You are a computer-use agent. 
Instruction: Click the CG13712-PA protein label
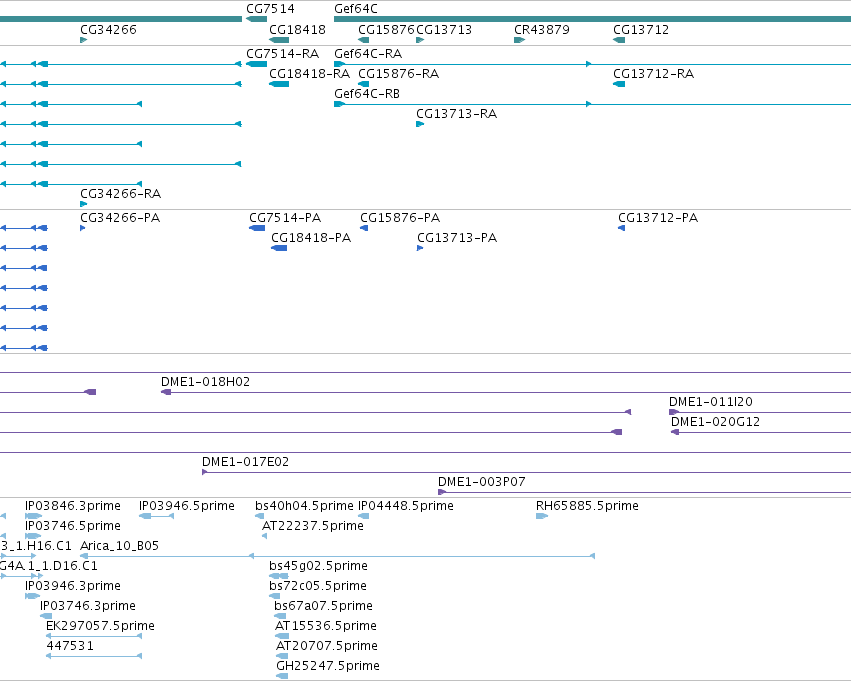pos(658,218)
